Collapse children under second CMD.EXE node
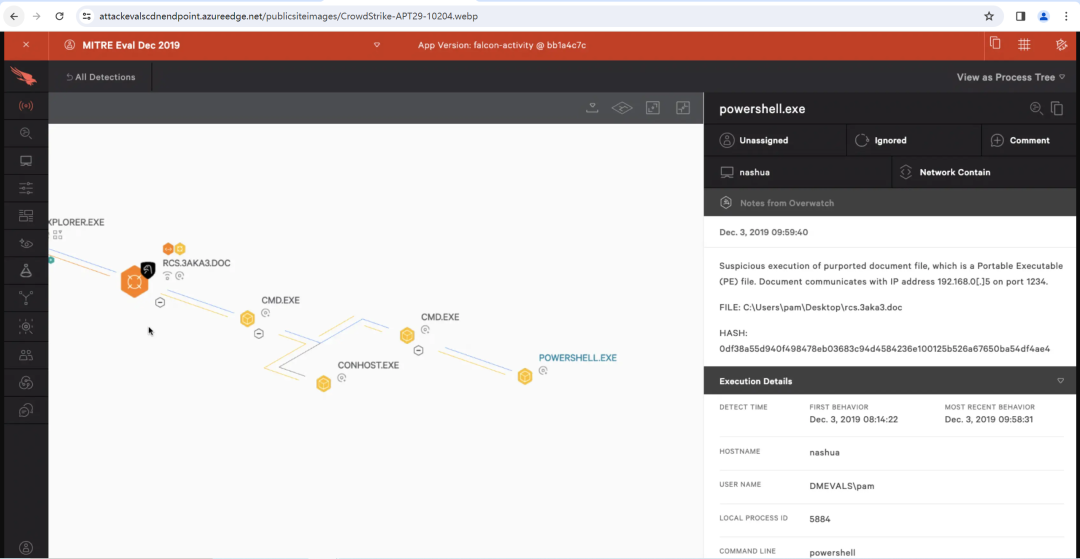Image resolution: width=1080 pixels, height=559 pixels. tap(418, 350)
